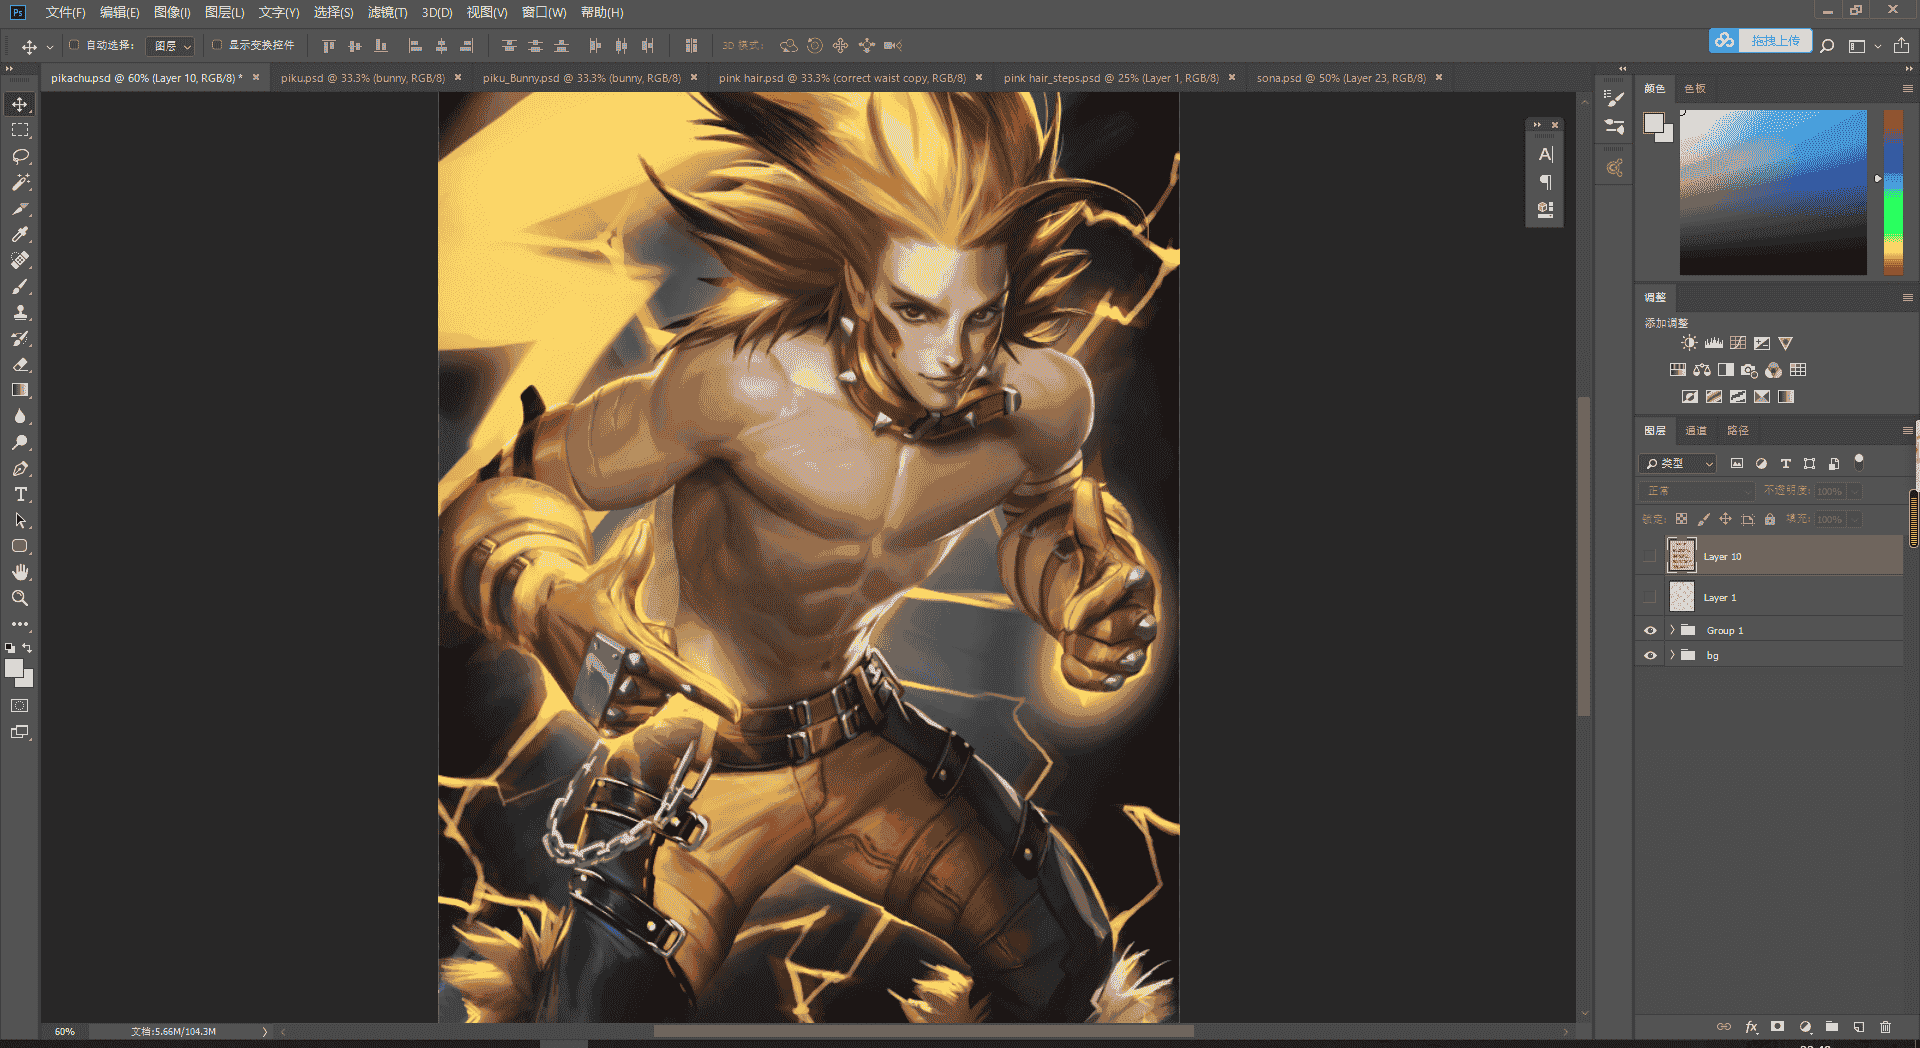Hide the Group 1 layer group

click(x=1650, y=631)
